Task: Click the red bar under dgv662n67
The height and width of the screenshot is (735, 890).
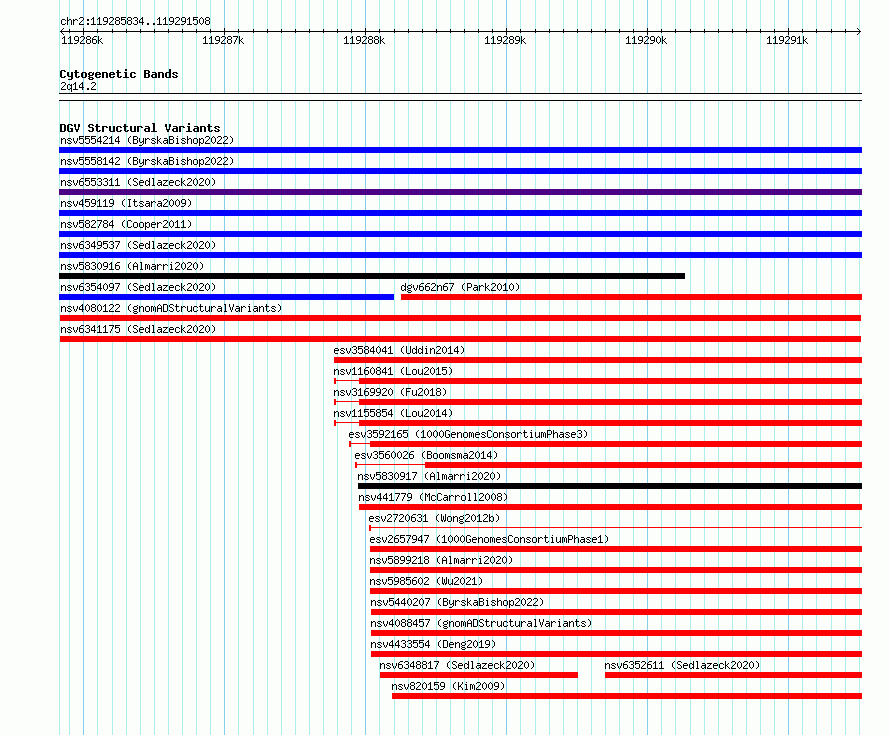Action: [x=631, y=297]
